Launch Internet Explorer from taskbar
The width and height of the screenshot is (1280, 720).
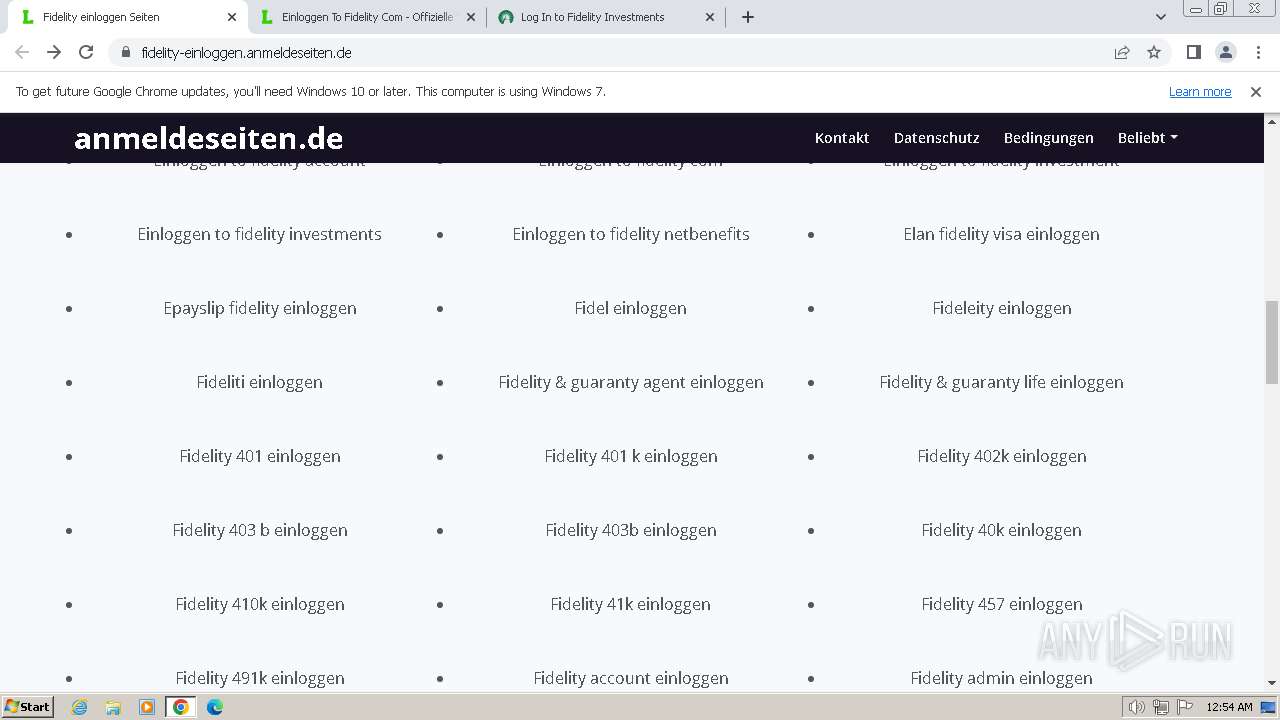79,707
